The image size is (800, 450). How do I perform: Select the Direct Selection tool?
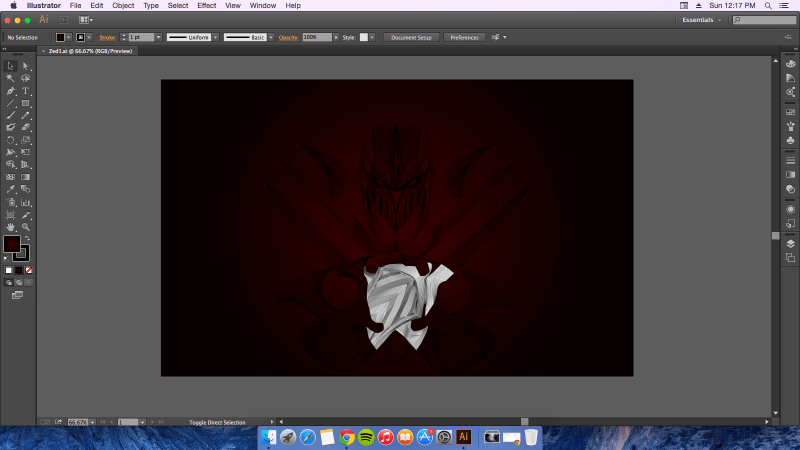pos(26,66)
